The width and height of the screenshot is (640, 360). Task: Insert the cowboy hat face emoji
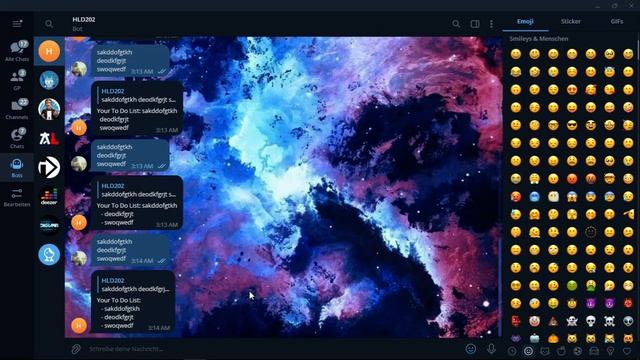point(572,303)
